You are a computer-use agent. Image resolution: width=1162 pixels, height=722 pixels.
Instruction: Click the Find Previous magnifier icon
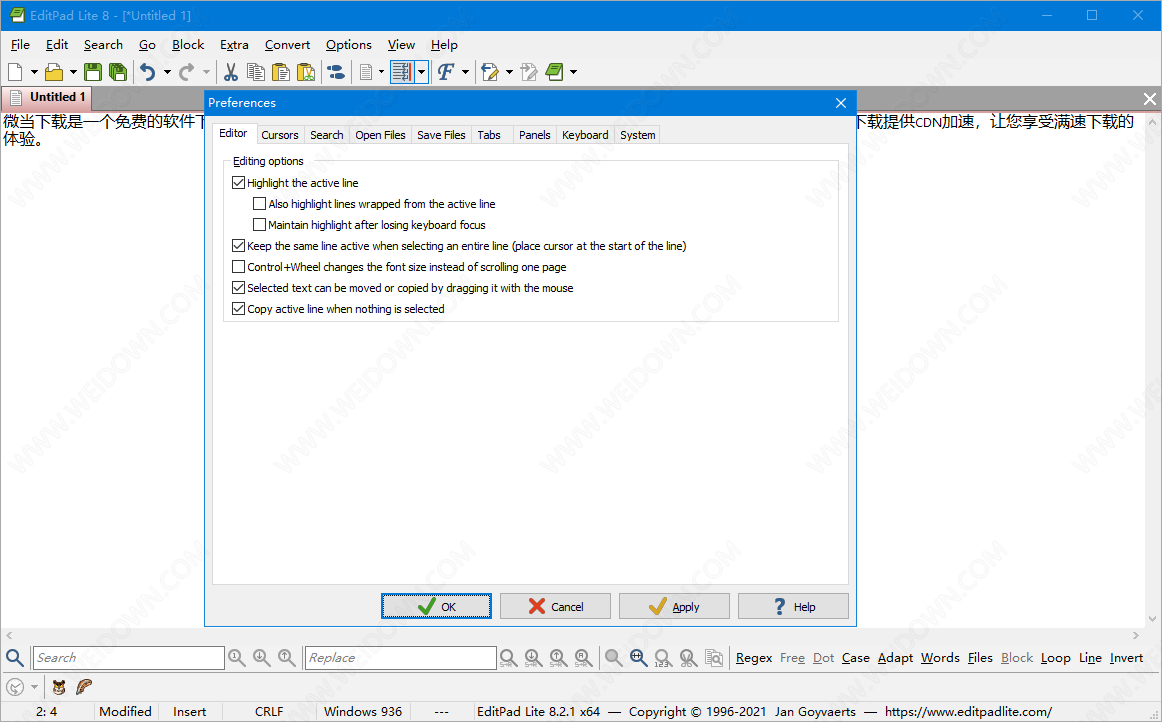point(287,658)
